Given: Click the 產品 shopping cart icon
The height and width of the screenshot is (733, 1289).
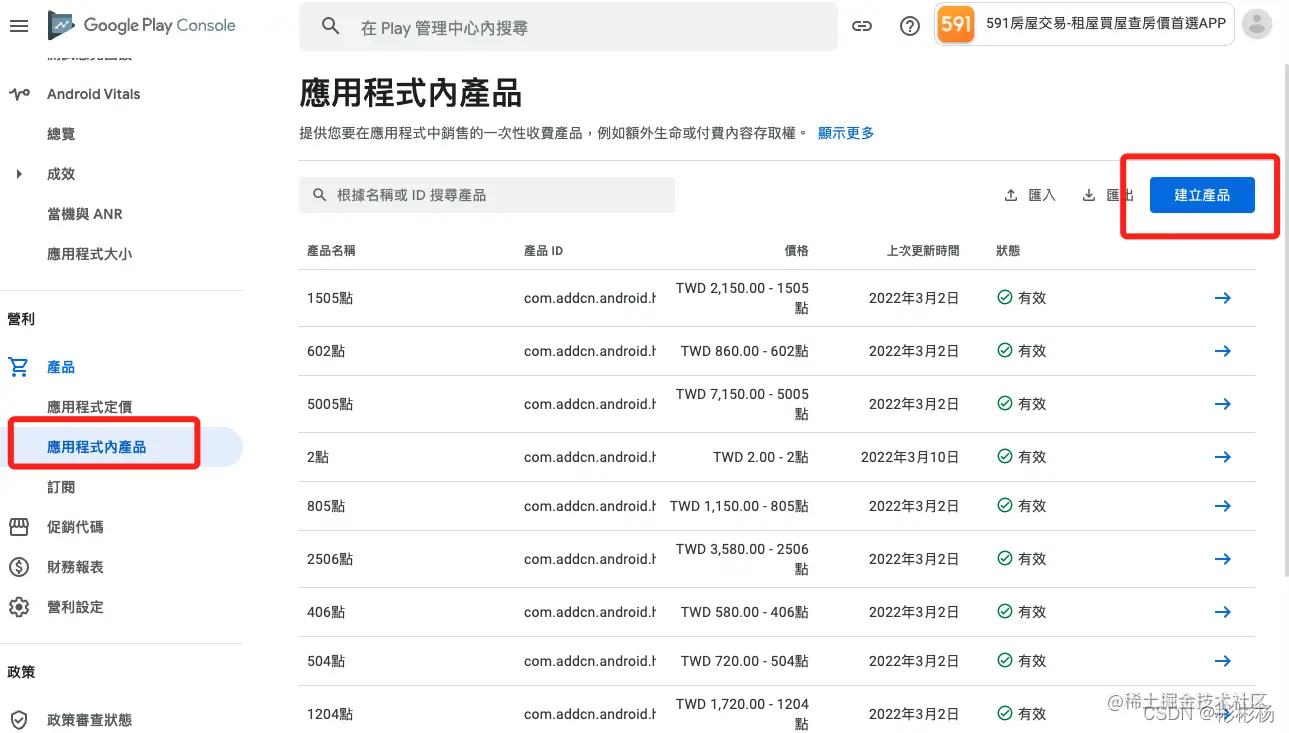Looking at the screenshot, I should (19, 367).
